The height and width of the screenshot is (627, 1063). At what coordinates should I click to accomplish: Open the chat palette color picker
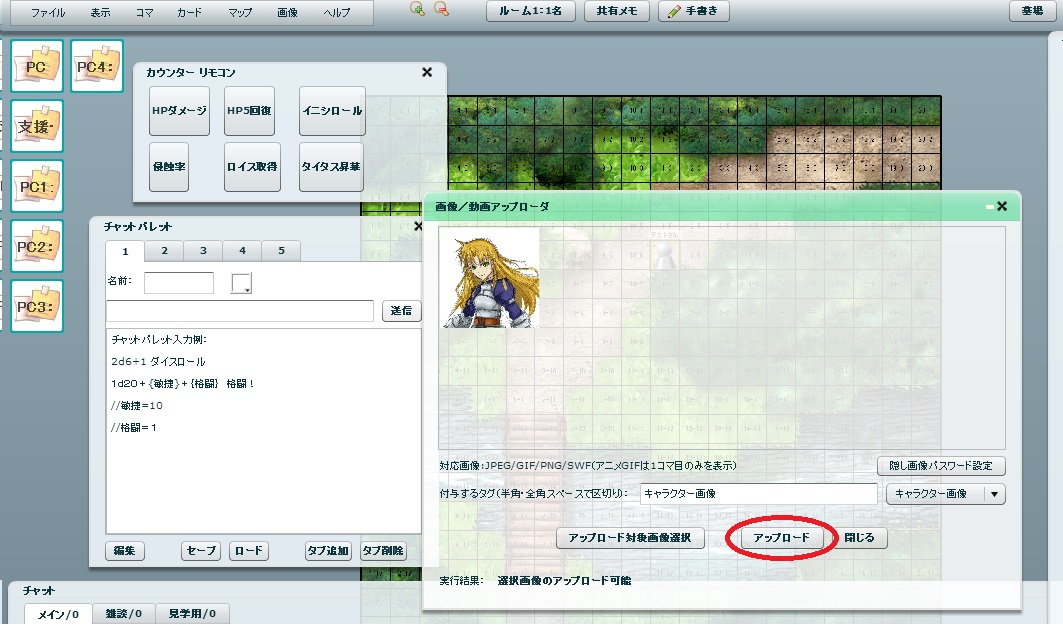pyautogui.click(x=241, y=283)
